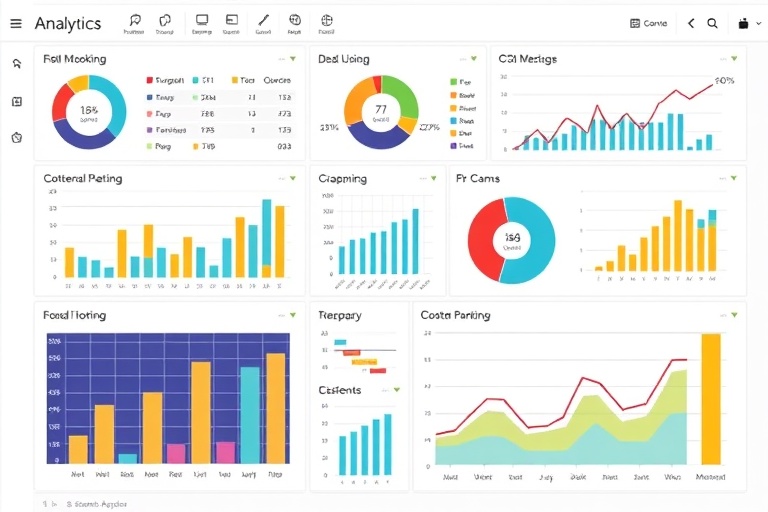Open the hamburger menu next to Analytics

click(15, 23)
